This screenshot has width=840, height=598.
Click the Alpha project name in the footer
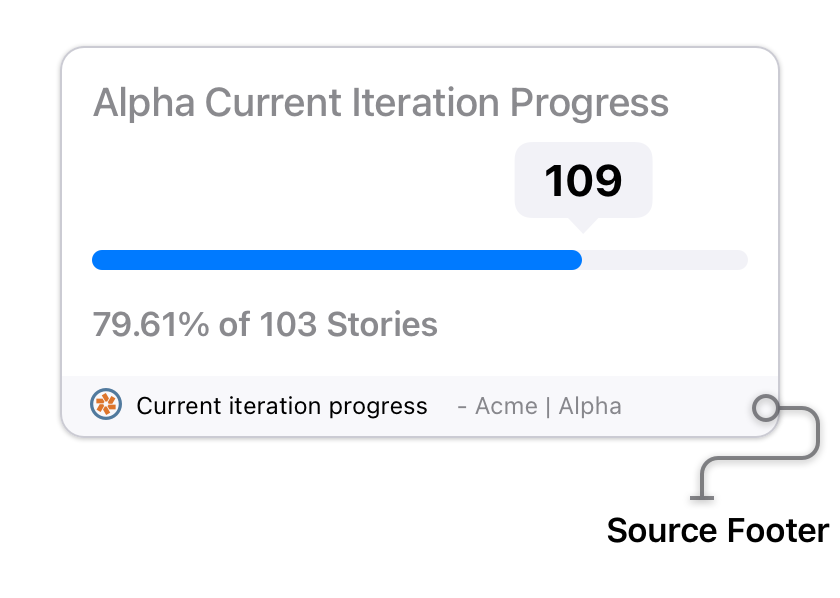(590, 406)
